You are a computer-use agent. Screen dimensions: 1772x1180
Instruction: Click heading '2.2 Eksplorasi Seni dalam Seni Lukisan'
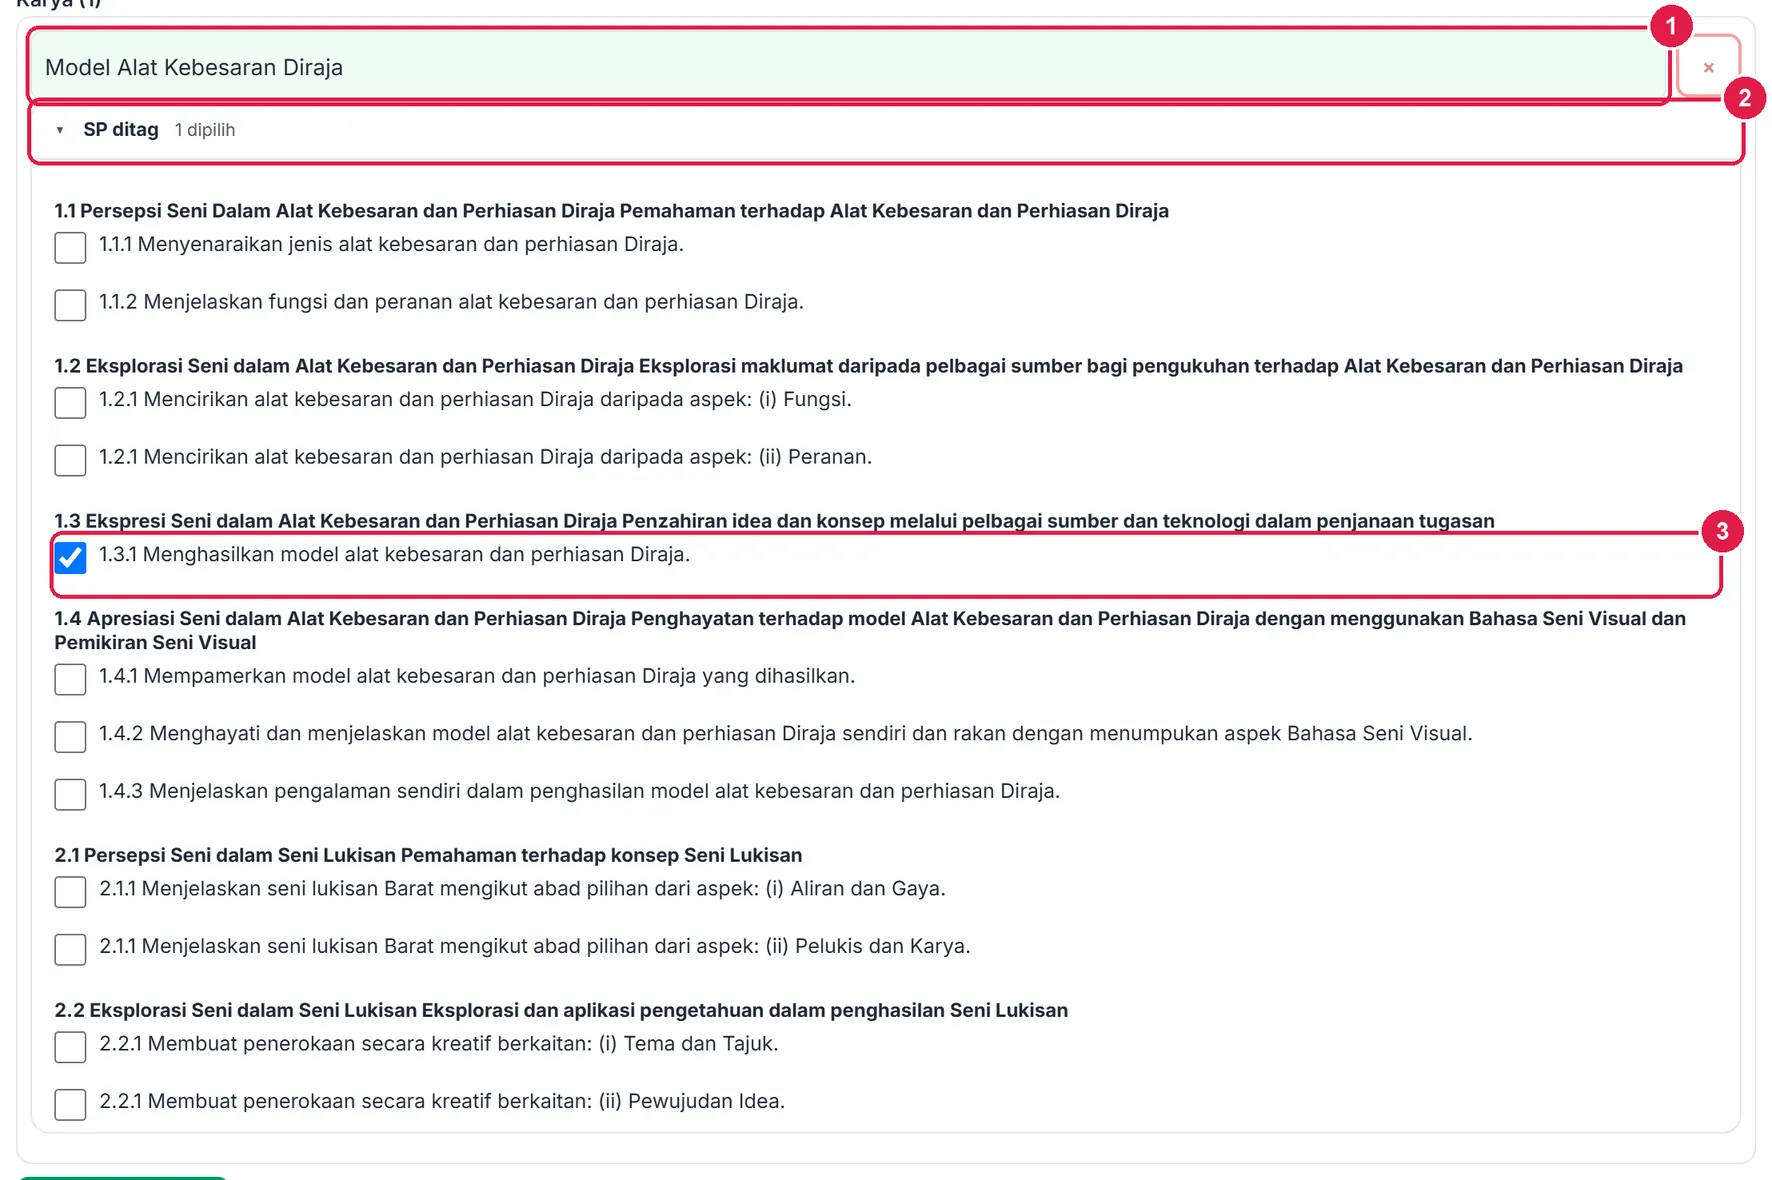(x=561, y=1010)
